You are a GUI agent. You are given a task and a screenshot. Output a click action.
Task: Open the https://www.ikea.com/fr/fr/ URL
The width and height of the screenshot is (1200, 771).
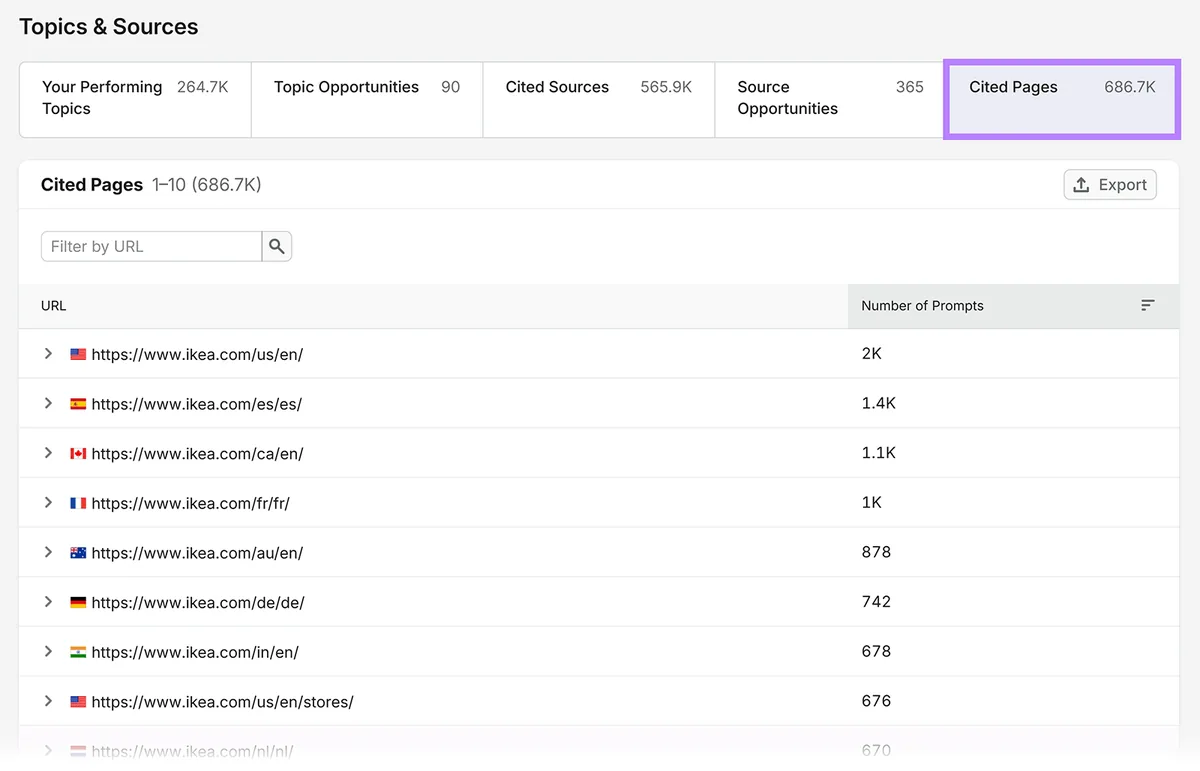pyautogui.click(x=191, y=503)
